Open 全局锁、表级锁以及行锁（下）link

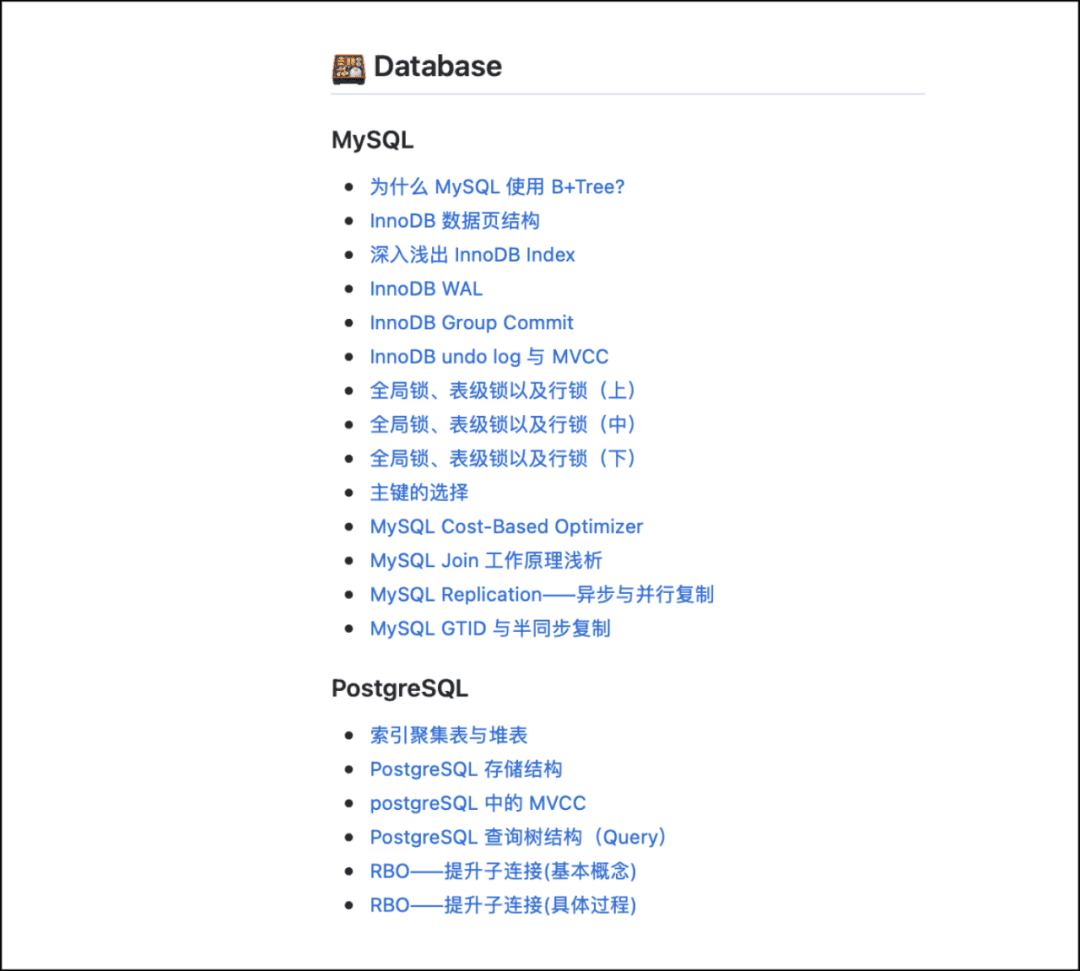[502, 459]
